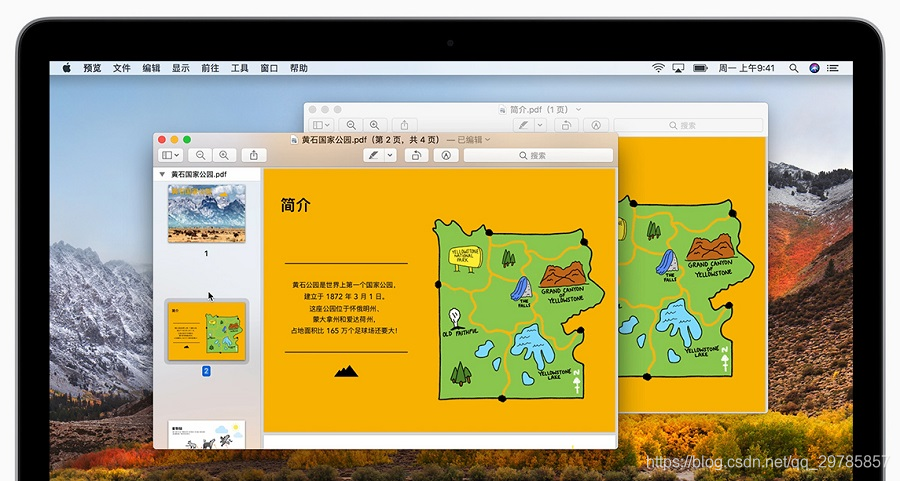Open highlight dropdown in 简介.pdf window
Screen dimensions: 900x481
(540, 125)
